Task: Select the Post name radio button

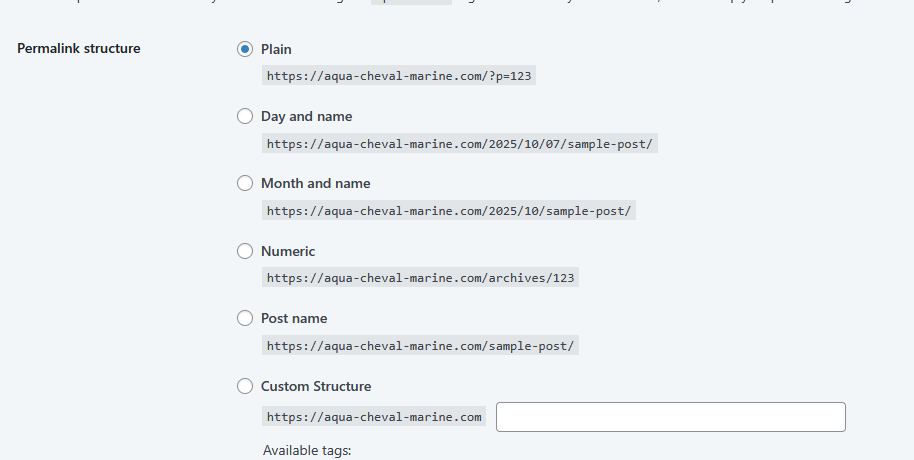Action: tap(245, 318)
